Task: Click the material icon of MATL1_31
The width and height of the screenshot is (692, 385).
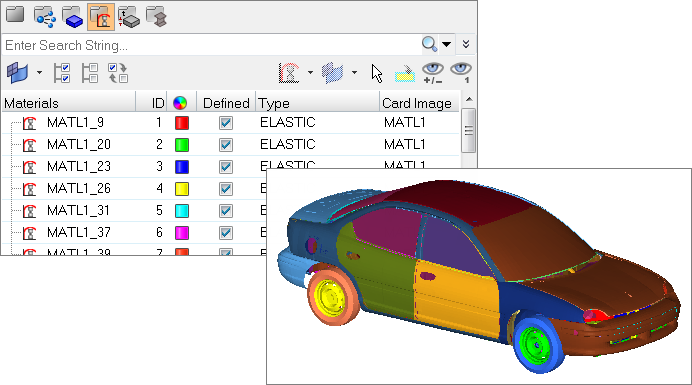Action: (x=30, y=211)
